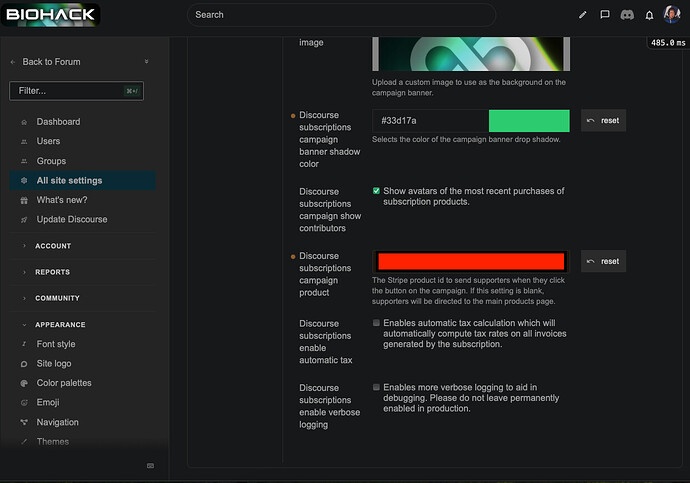Click the Discord icon in header
The image size is (690, 483).
[627, 15]
